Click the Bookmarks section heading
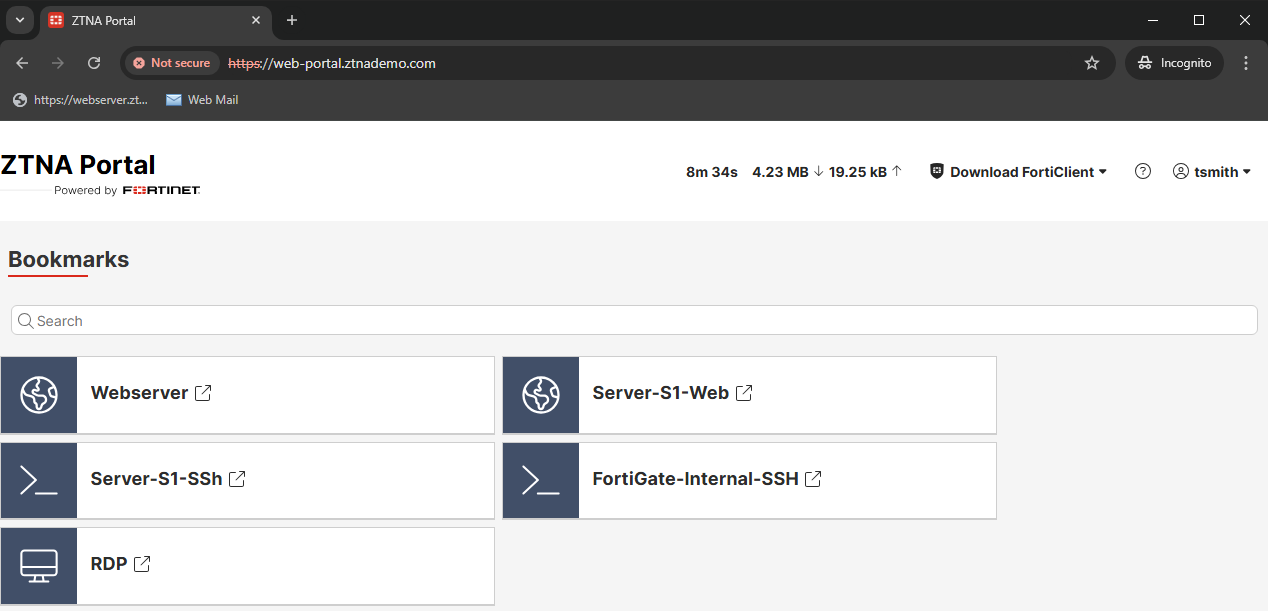Screen dimensions: 1268x611 click(68, 259)
